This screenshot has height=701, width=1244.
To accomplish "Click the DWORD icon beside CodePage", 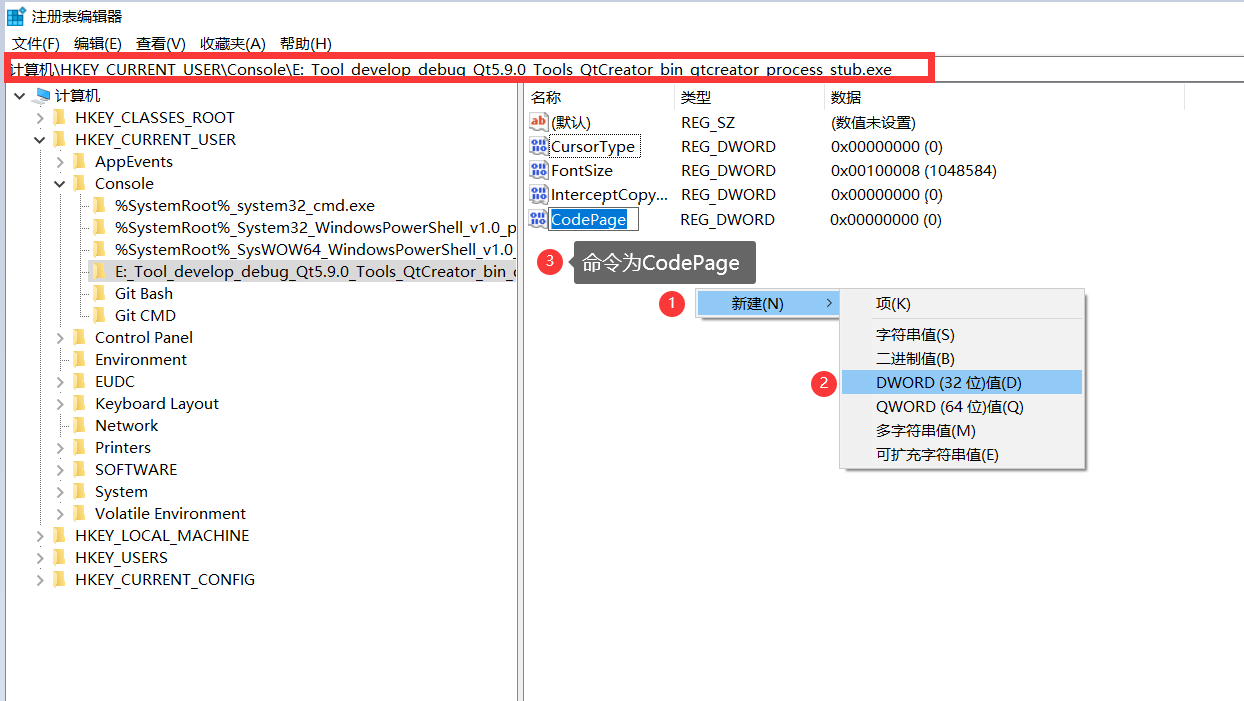I will pos(538,219).
